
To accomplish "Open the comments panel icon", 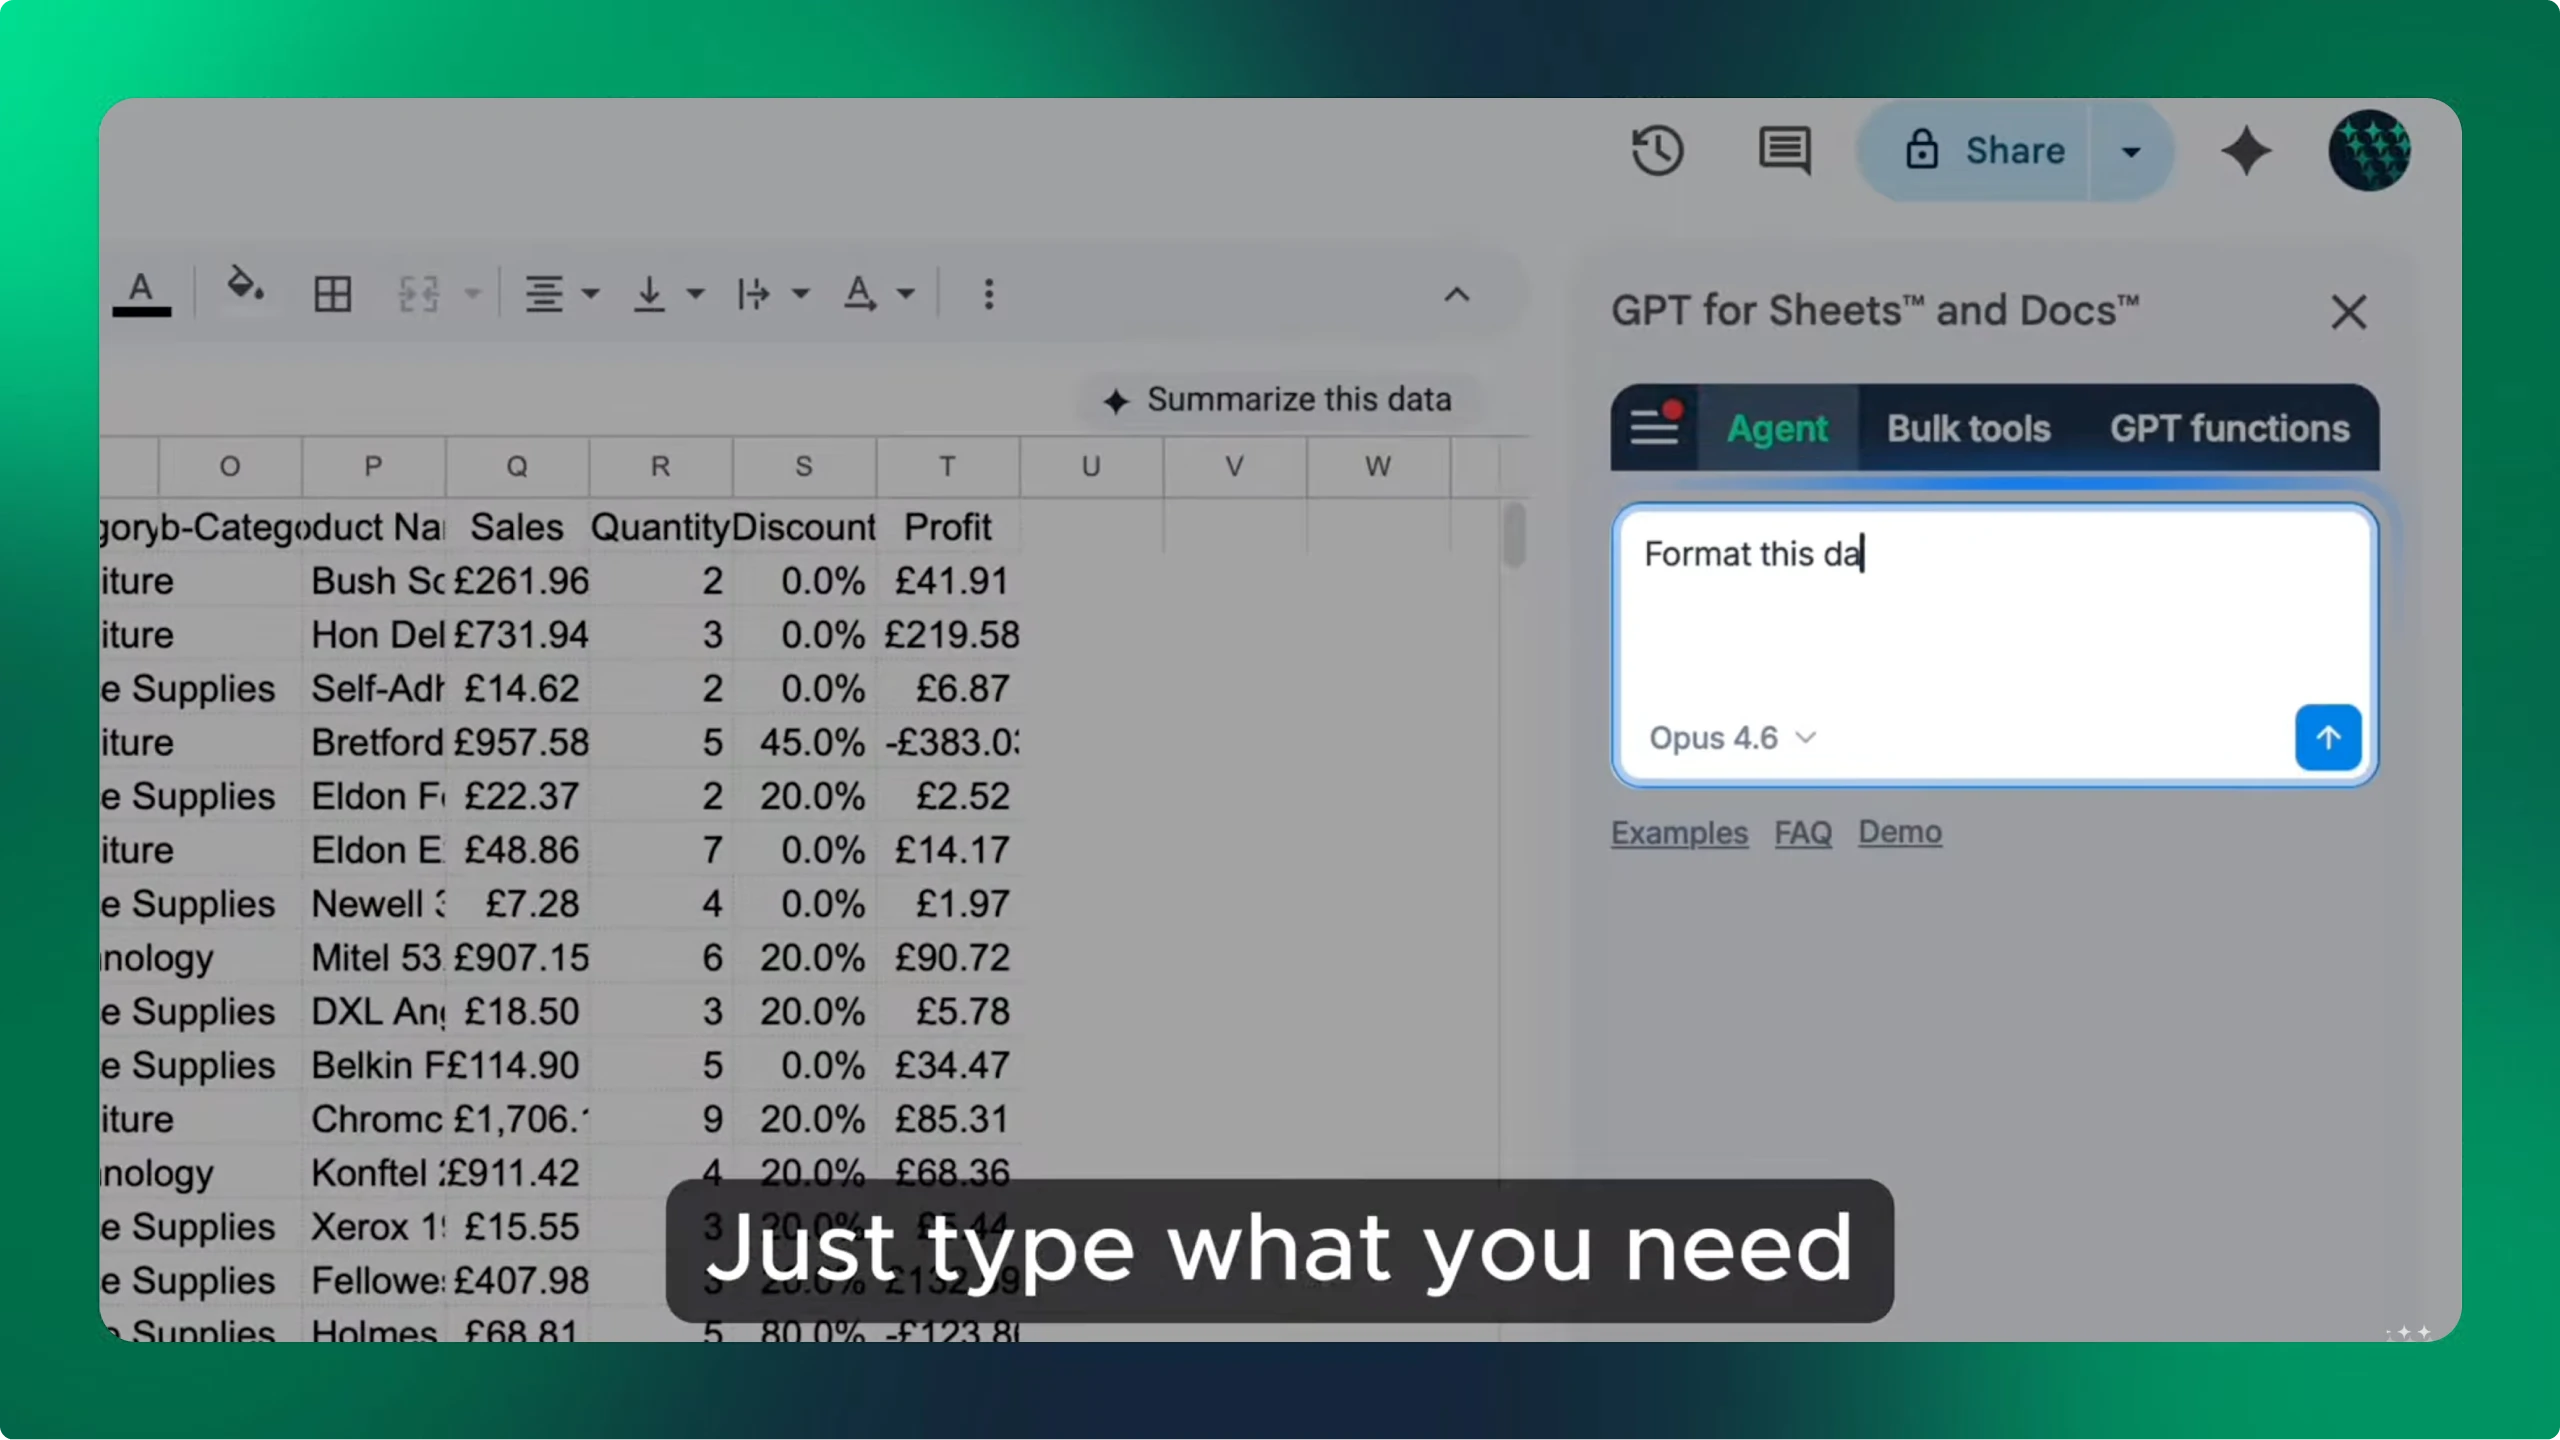I will click(x=1784, y=151).
